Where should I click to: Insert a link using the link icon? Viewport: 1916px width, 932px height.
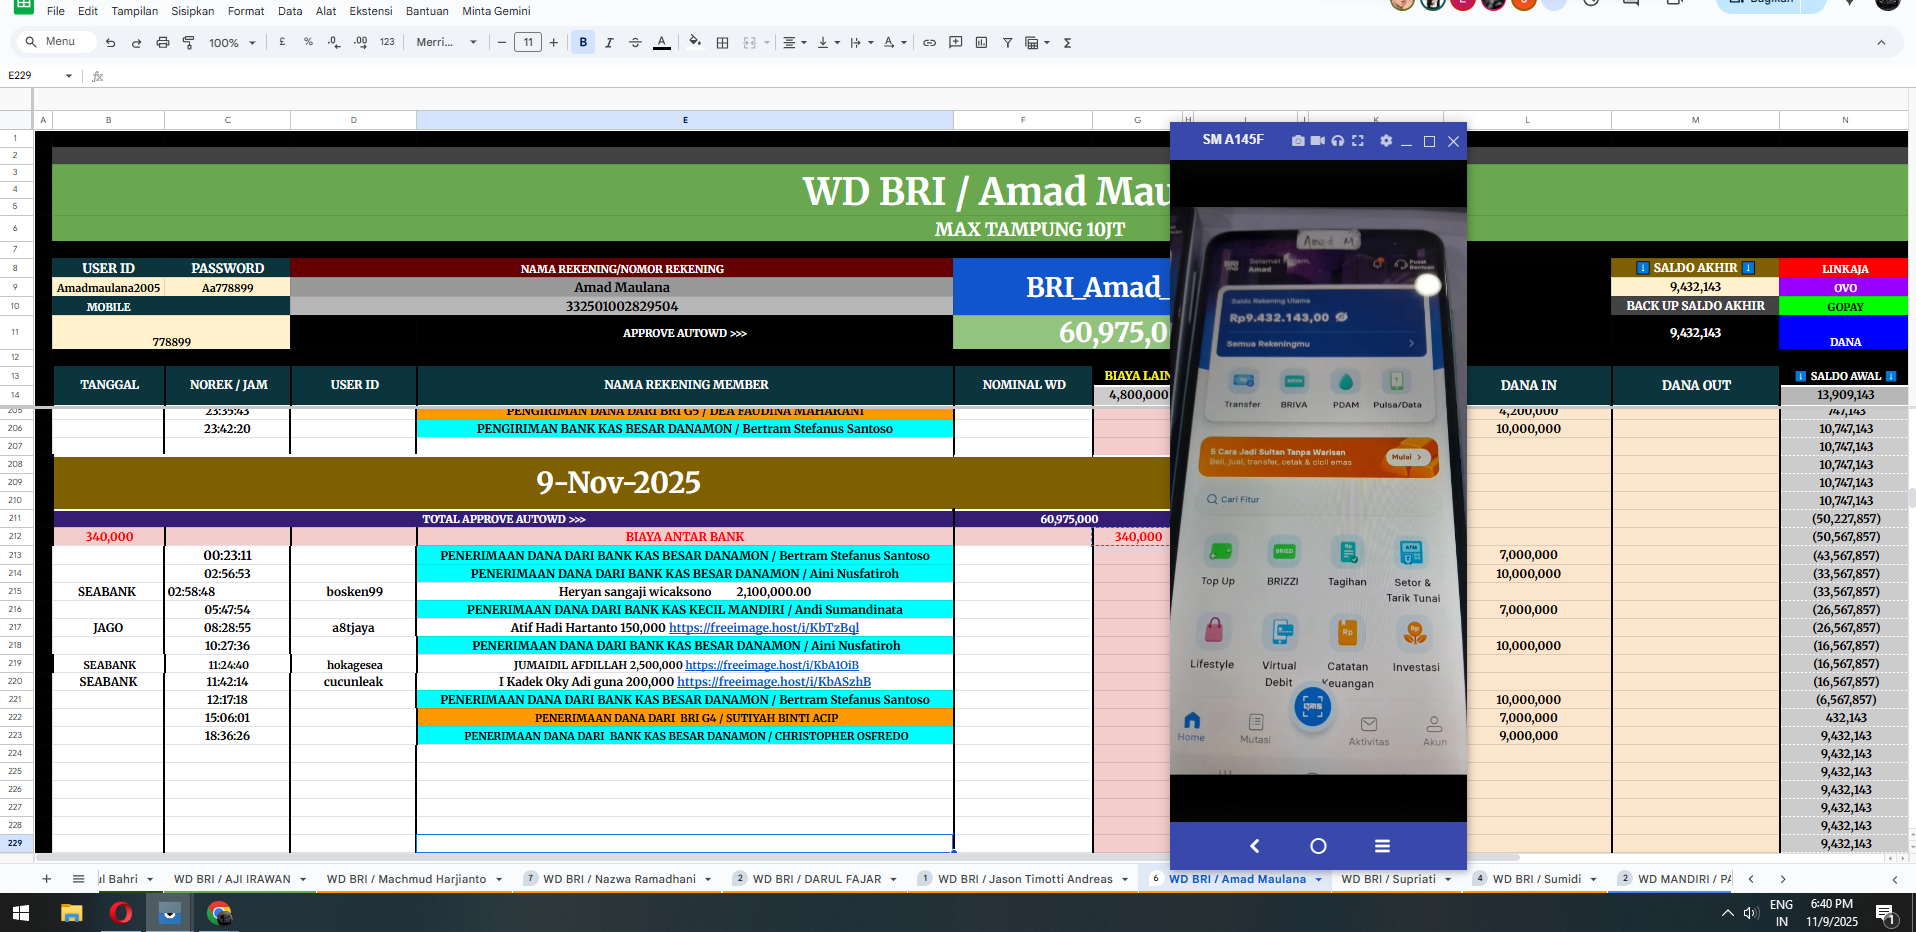929,43
